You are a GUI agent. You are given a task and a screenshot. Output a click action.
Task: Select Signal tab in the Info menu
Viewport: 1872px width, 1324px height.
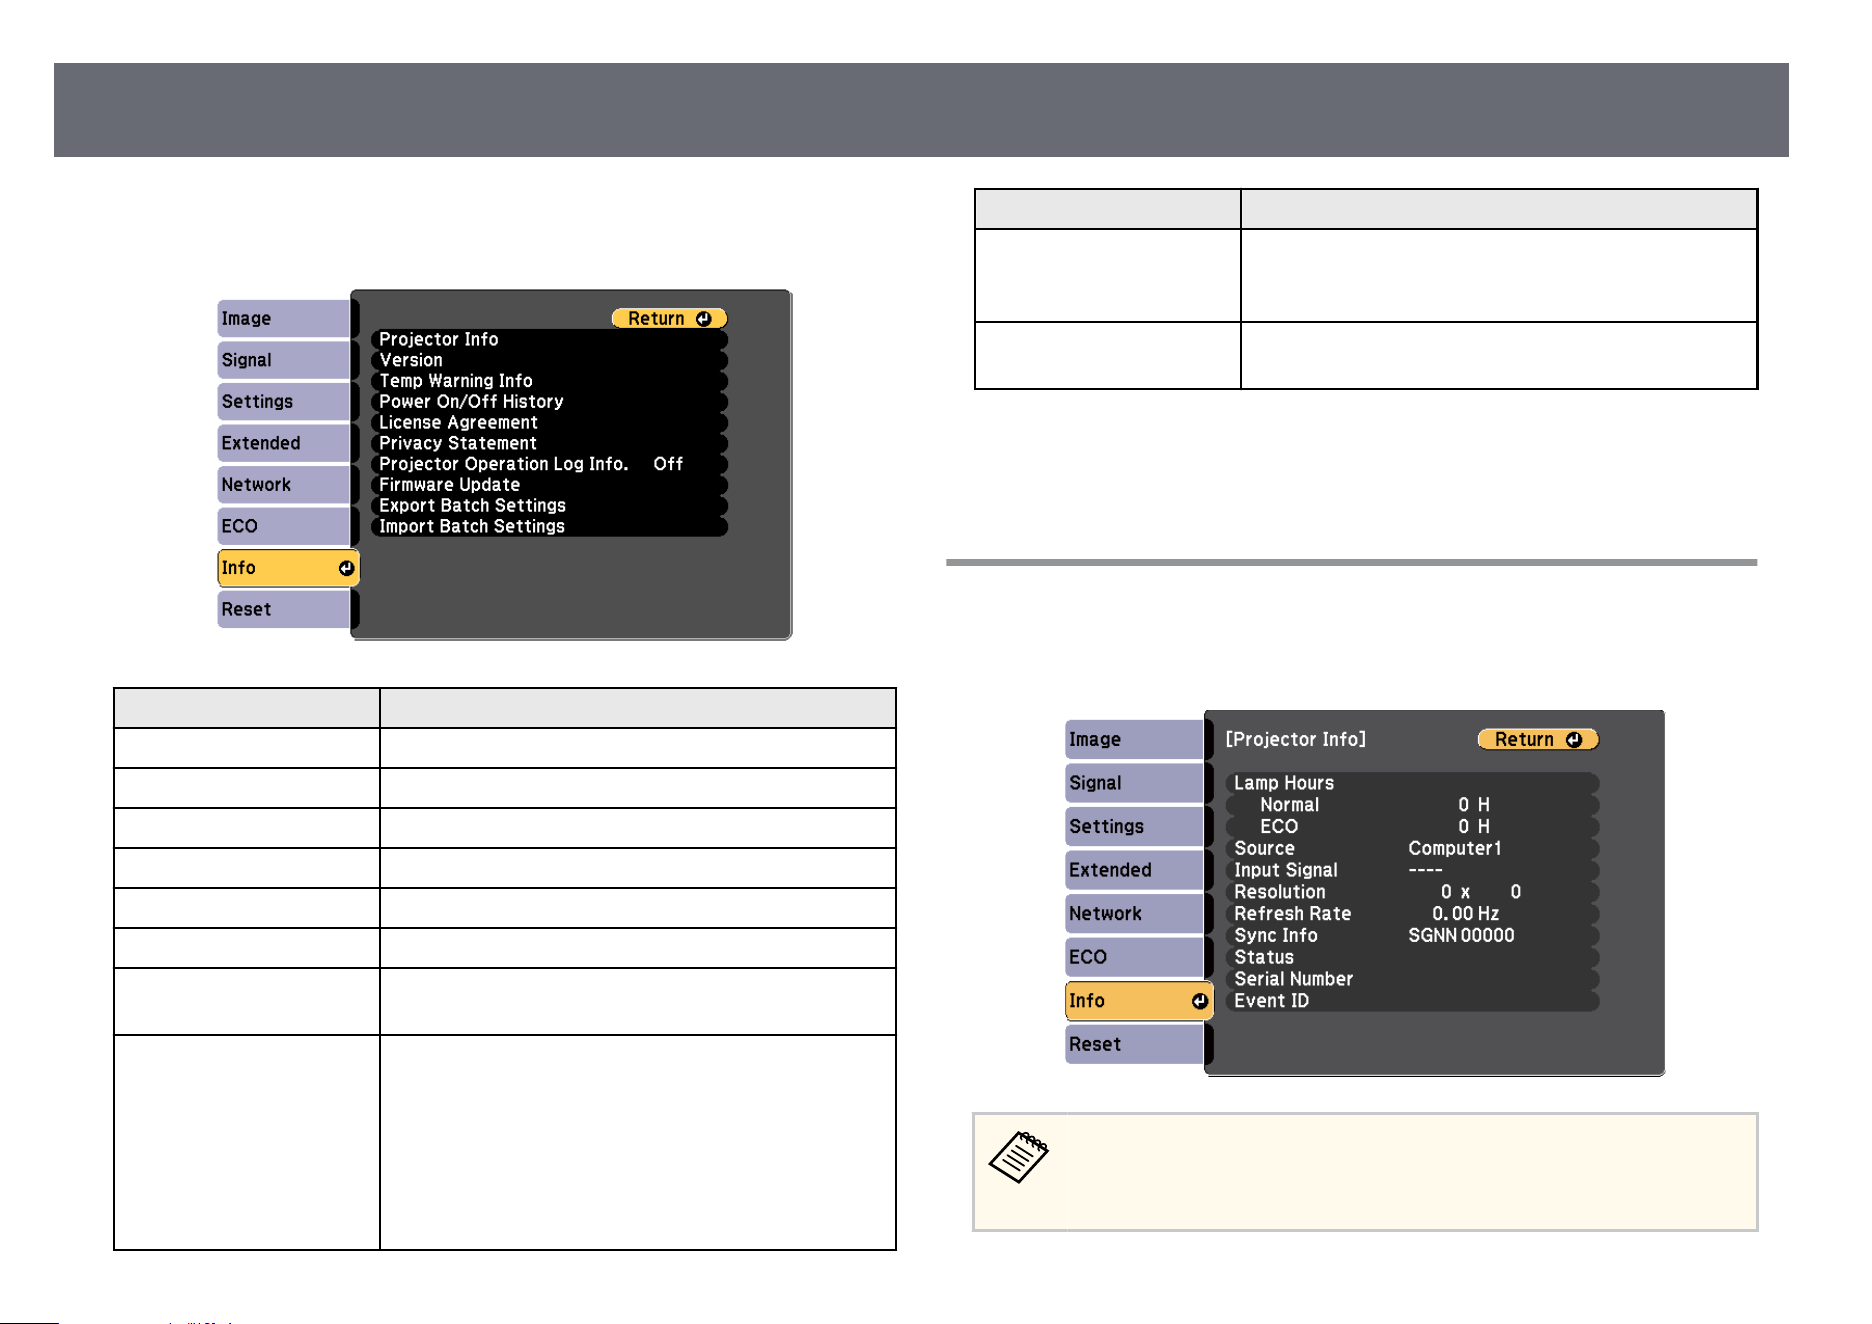284,360
